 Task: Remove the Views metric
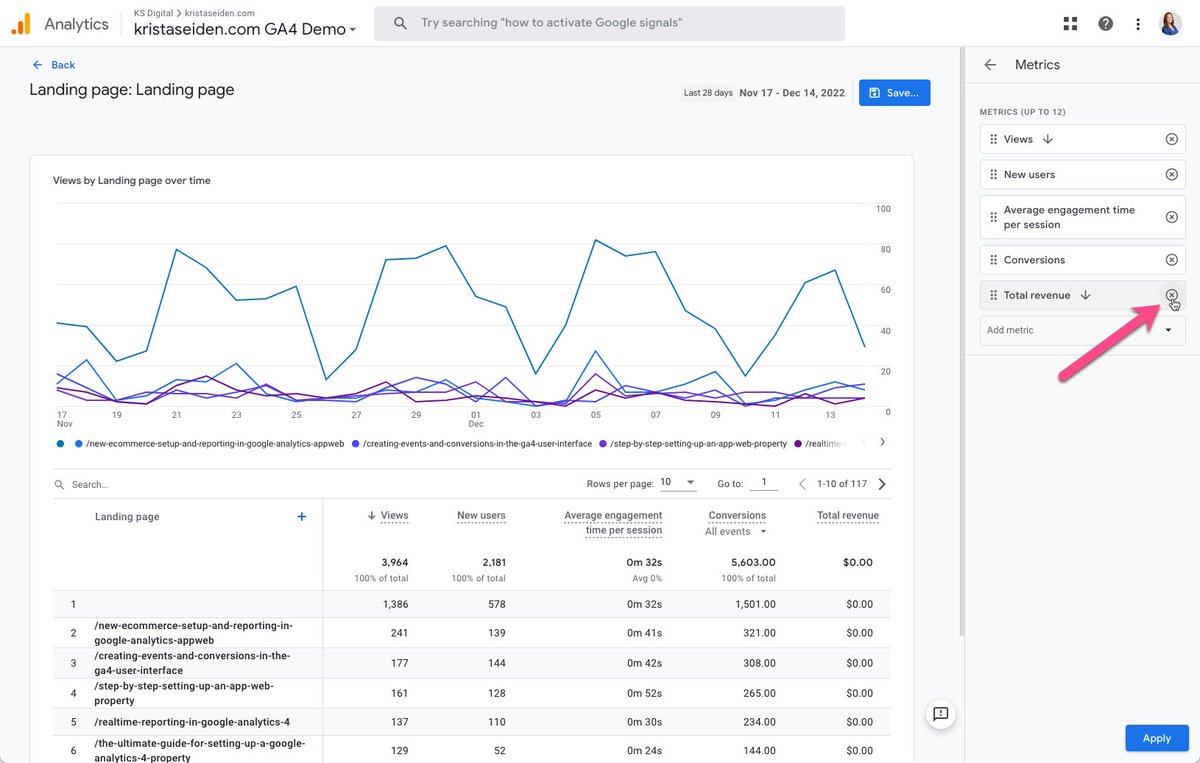pyautogui.click(x=1171, y=139)
